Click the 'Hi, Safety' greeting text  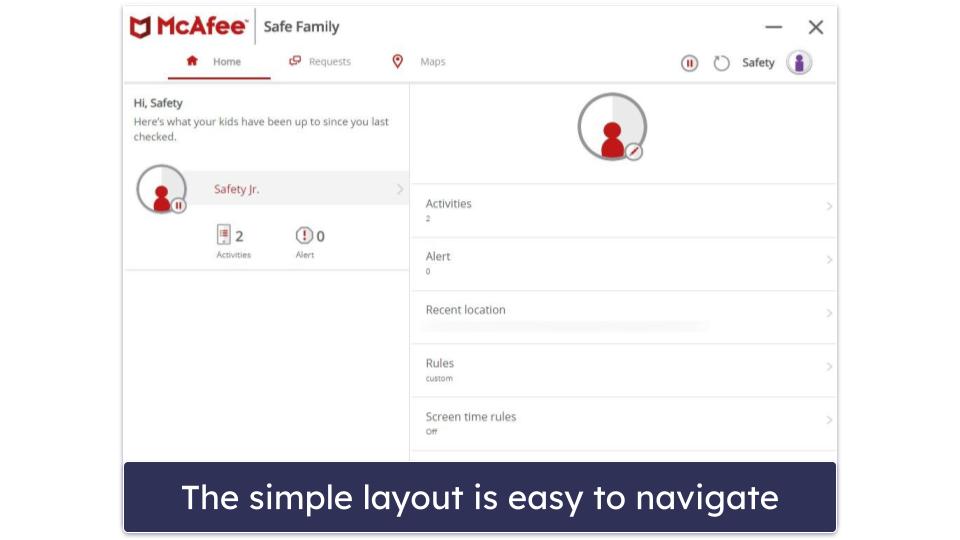[x=158, y=103]
